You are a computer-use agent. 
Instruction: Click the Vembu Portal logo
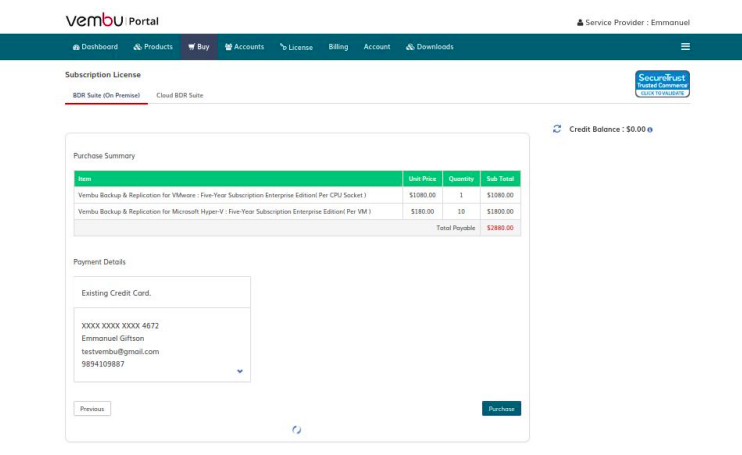coord(112,20)
